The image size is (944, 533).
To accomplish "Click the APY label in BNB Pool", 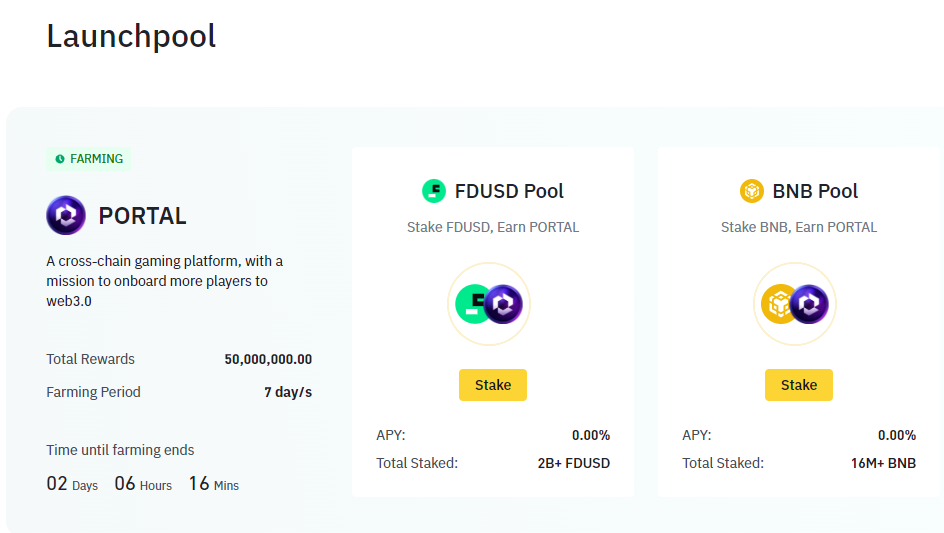I will tap(697, 435).
